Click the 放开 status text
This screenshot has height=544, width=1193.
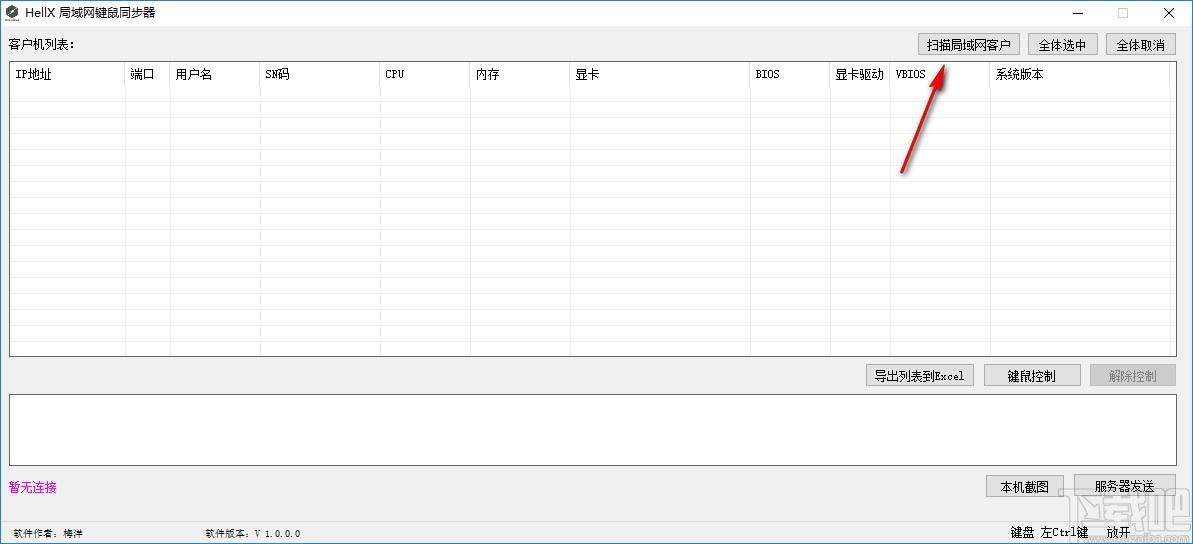[x=1118, y=533]
